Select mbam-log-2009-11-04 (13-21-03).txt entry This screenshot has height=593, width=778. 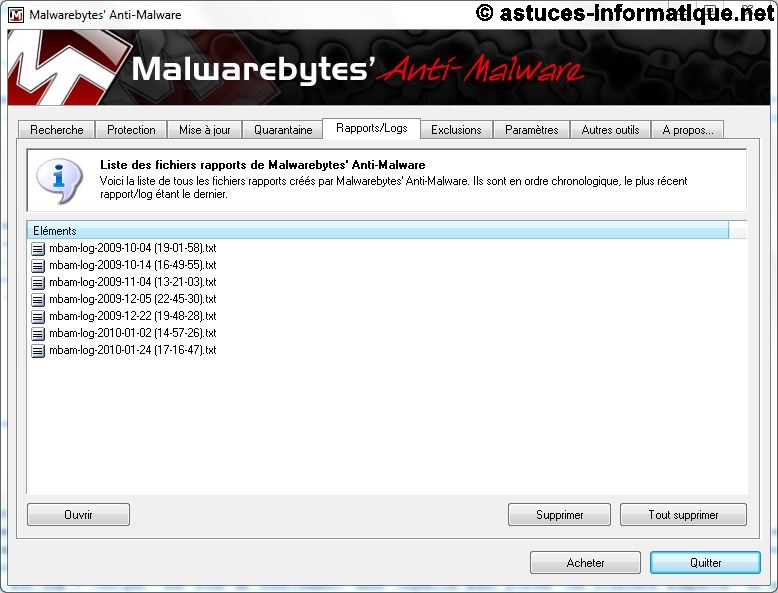coord(132,282)
